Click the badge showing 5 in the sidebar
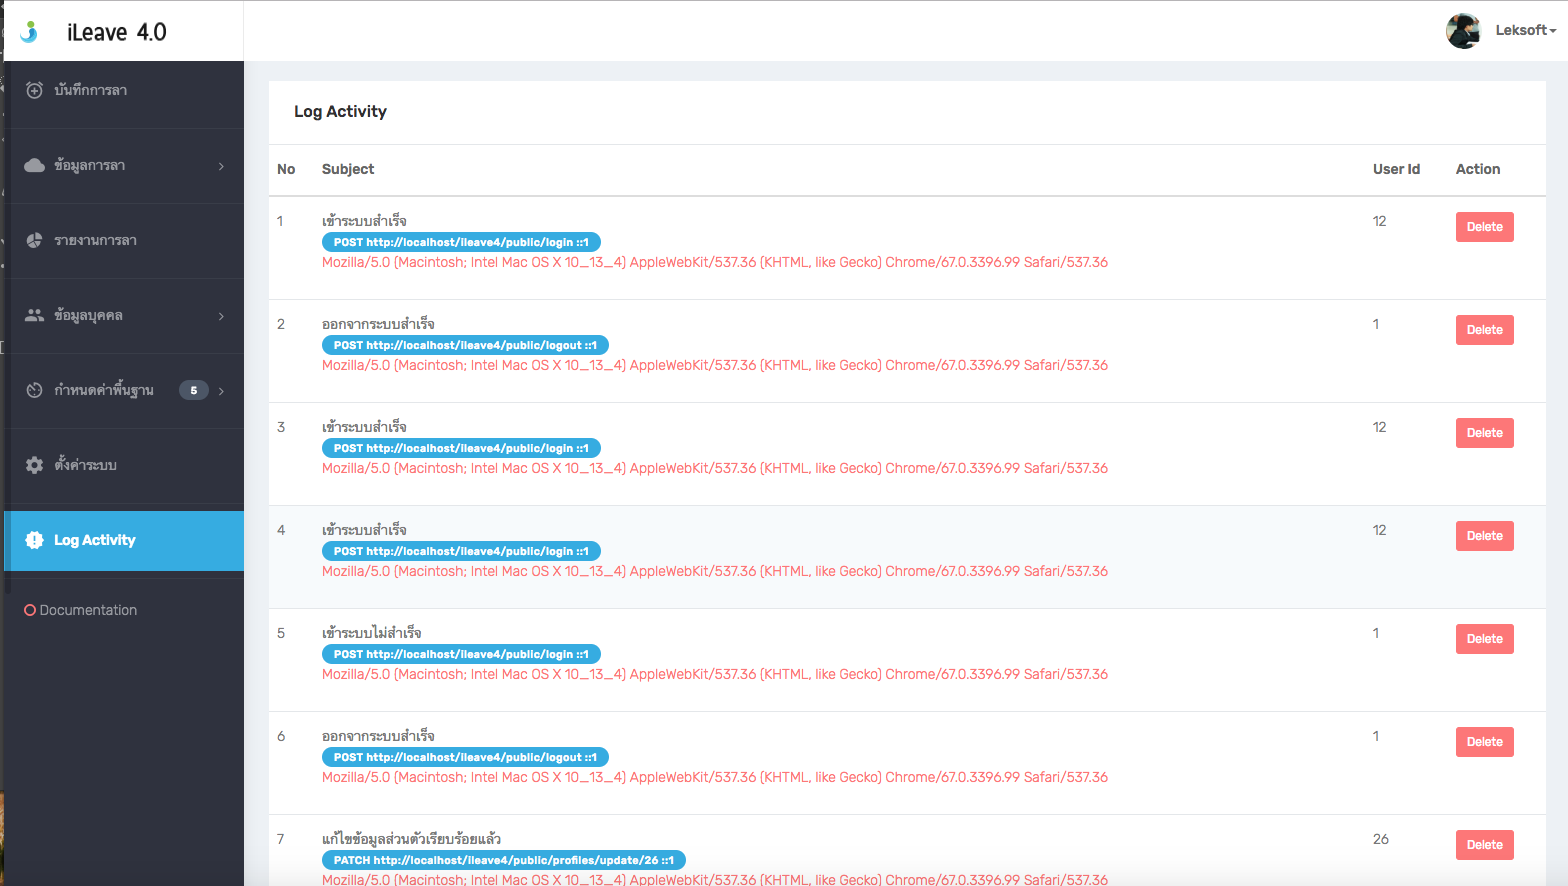Viewport: 1568px width, 886px height. click(194, 390)
